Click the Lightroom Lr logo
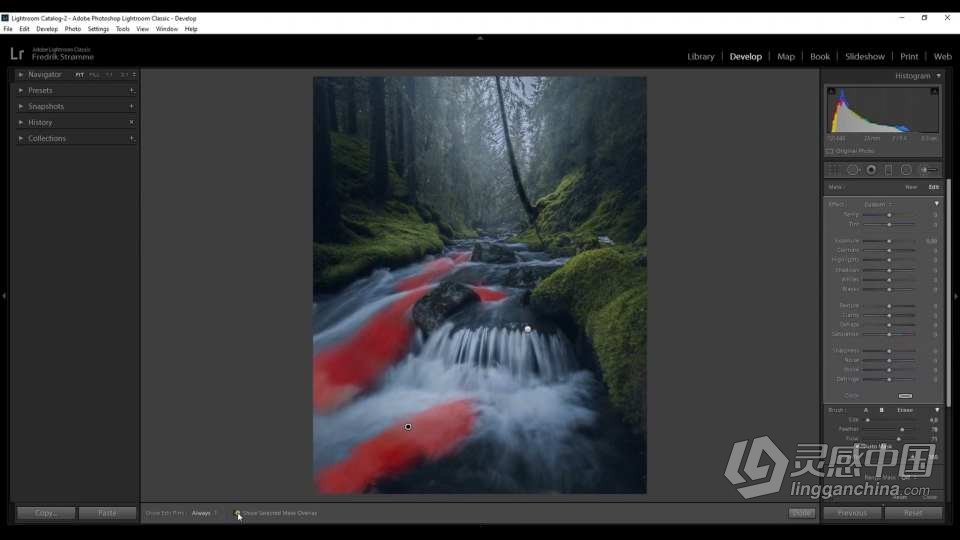This screenshot has width=960, height=540. point(17,54)
